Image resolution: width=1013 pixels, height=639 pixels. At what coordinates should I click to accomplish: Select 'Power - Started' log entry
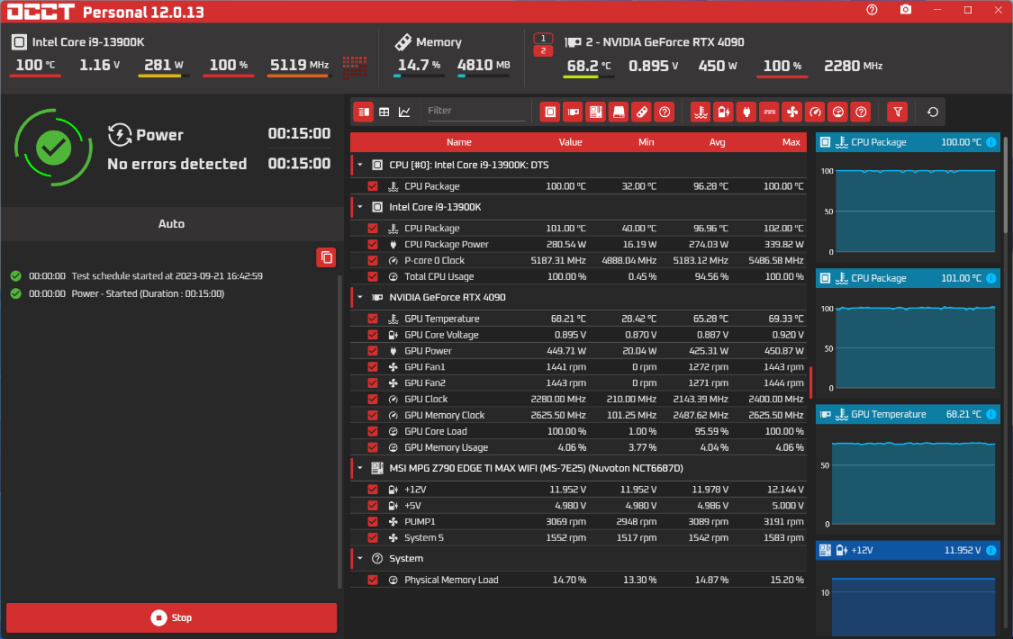[x=148, y=293]
